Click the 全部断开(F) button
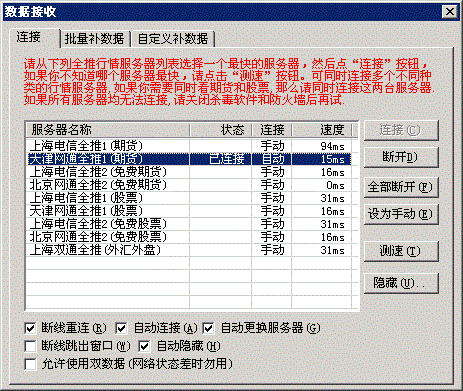 click(401, 187)
